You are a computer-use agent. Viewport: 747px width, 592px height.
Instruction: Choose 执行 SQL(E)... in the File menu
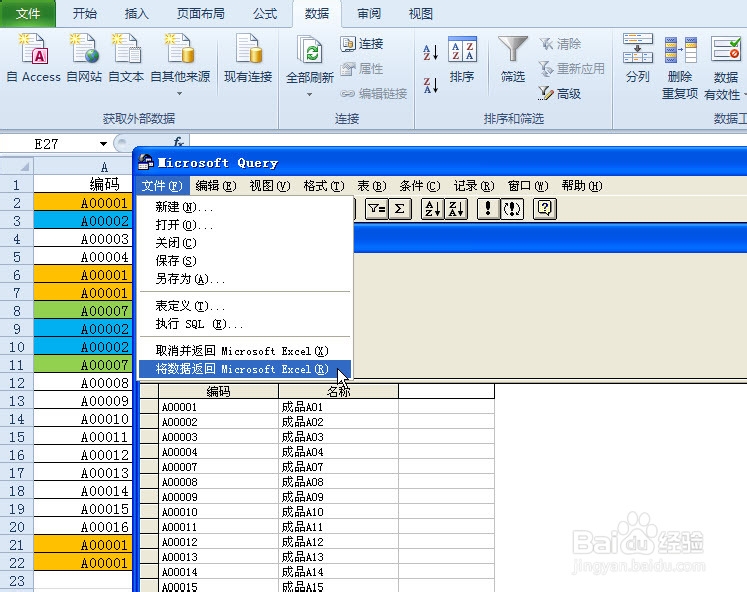(x=245, y=324)
